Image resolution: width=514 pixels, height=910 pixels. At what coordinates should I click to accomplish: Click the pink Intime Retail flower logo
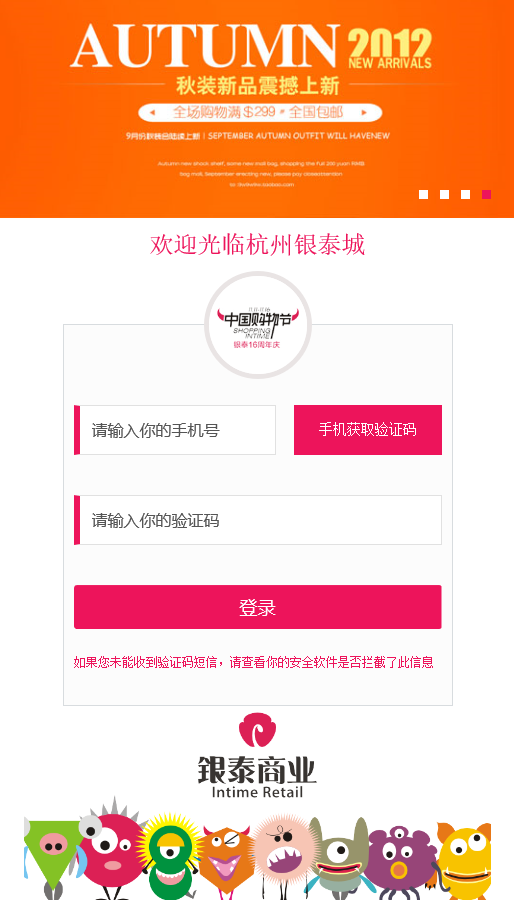click(257, 730)
